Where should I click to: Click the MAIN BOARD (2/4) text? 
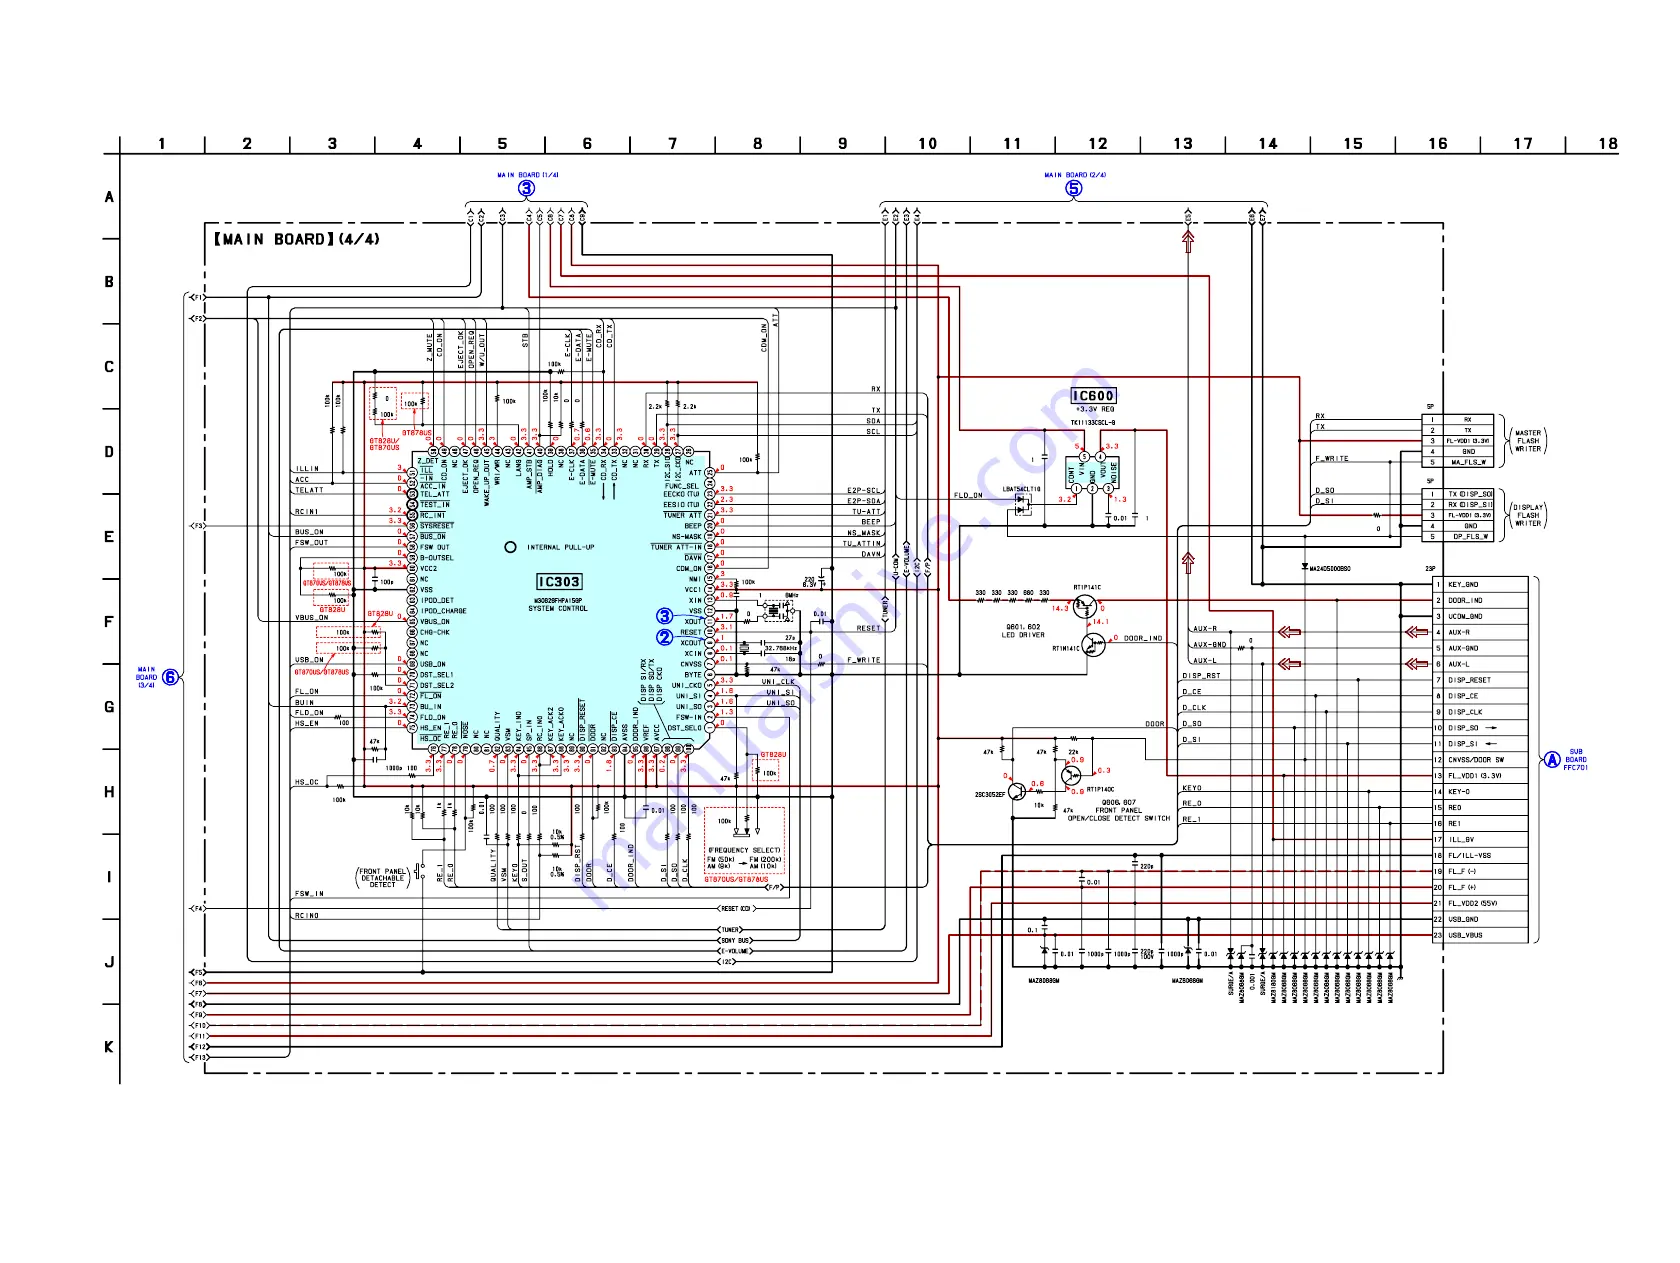[1075, 175]
